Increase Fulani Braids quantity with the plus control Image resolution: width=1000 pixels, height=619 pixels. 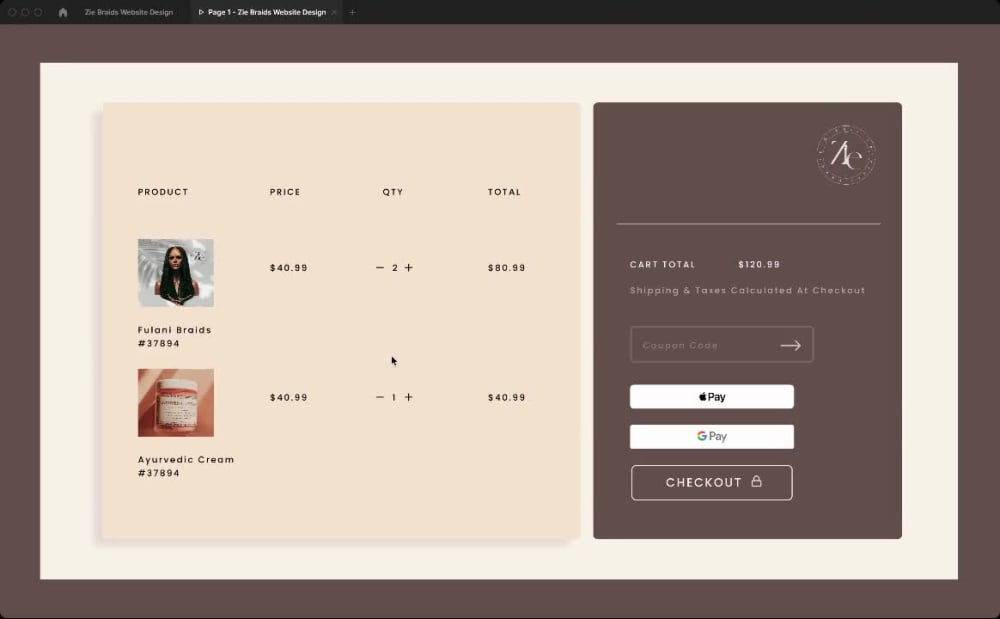(408, 267)
